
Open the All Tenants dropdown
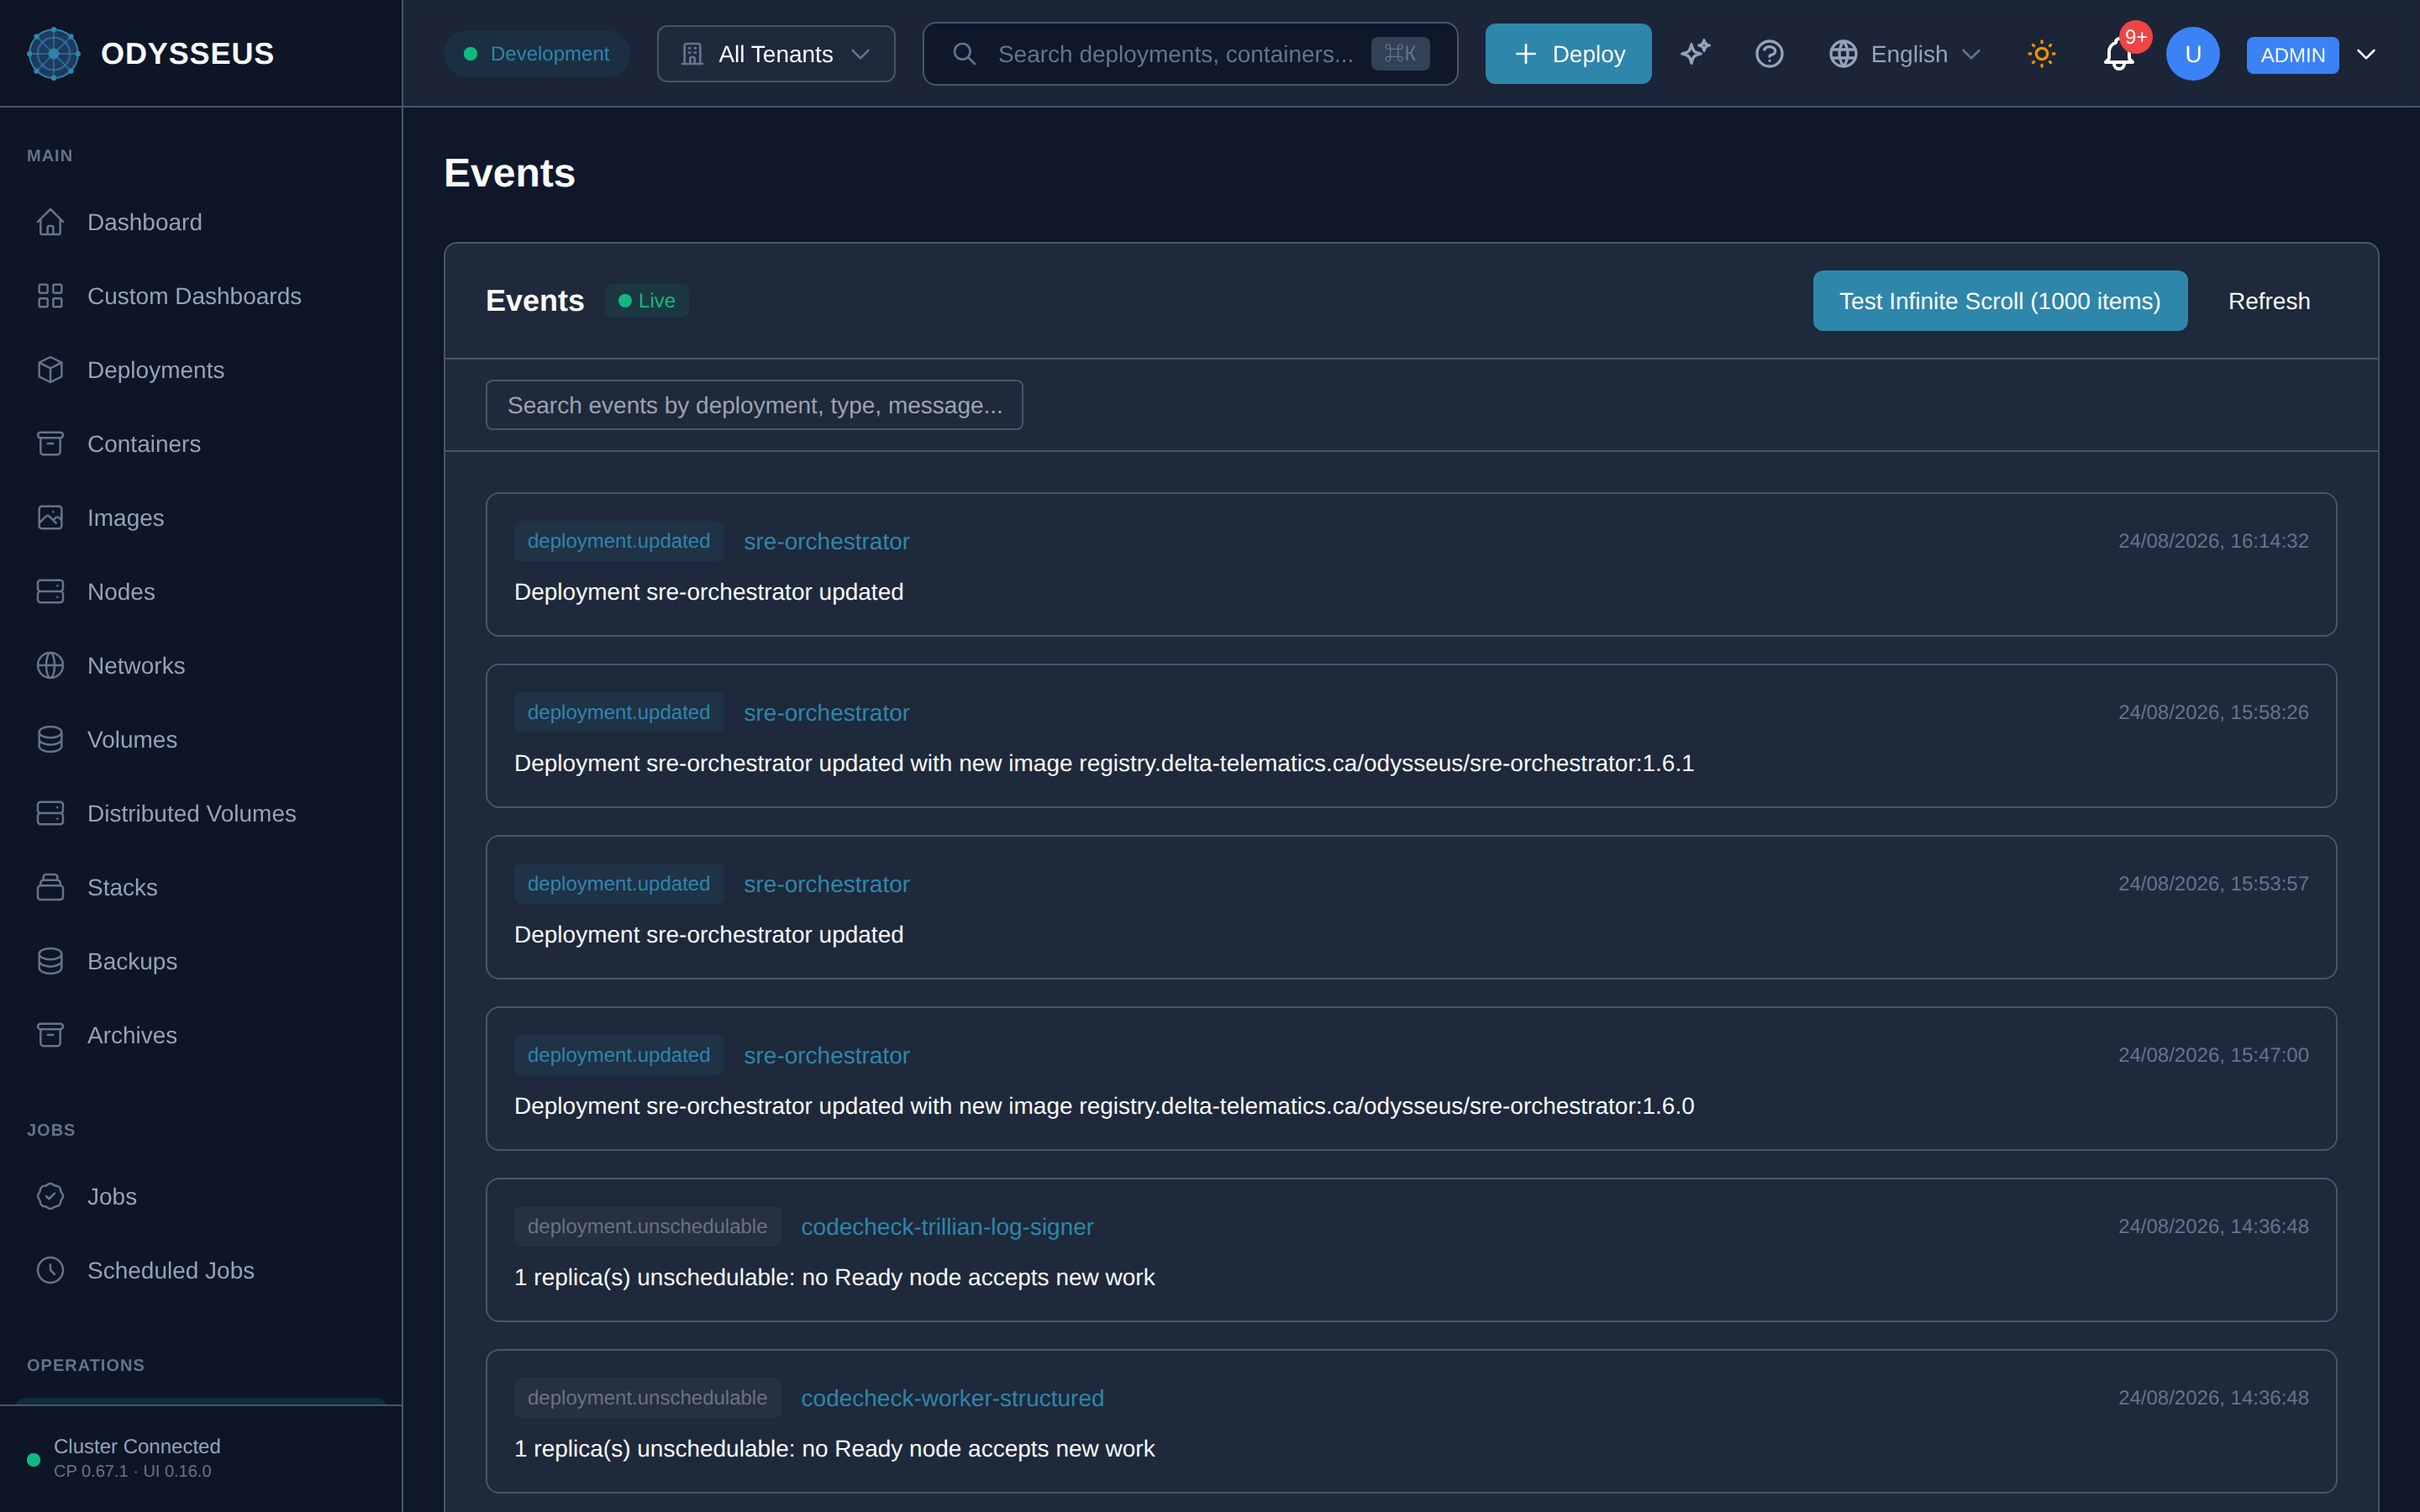pos(776,54)
